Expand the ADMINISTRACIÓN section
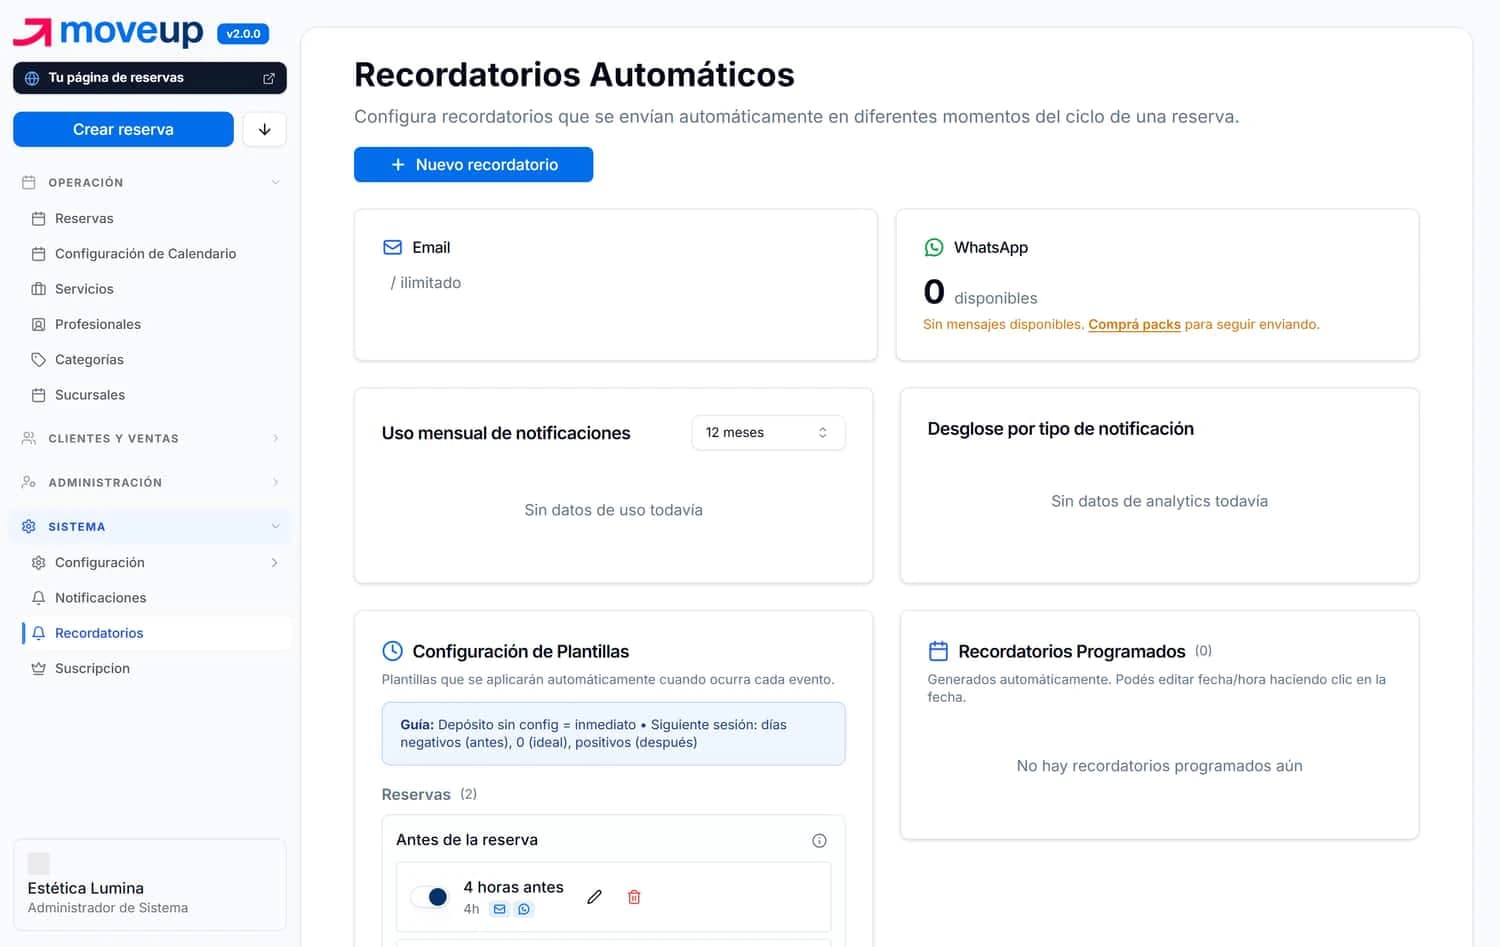 pos(150,483)
